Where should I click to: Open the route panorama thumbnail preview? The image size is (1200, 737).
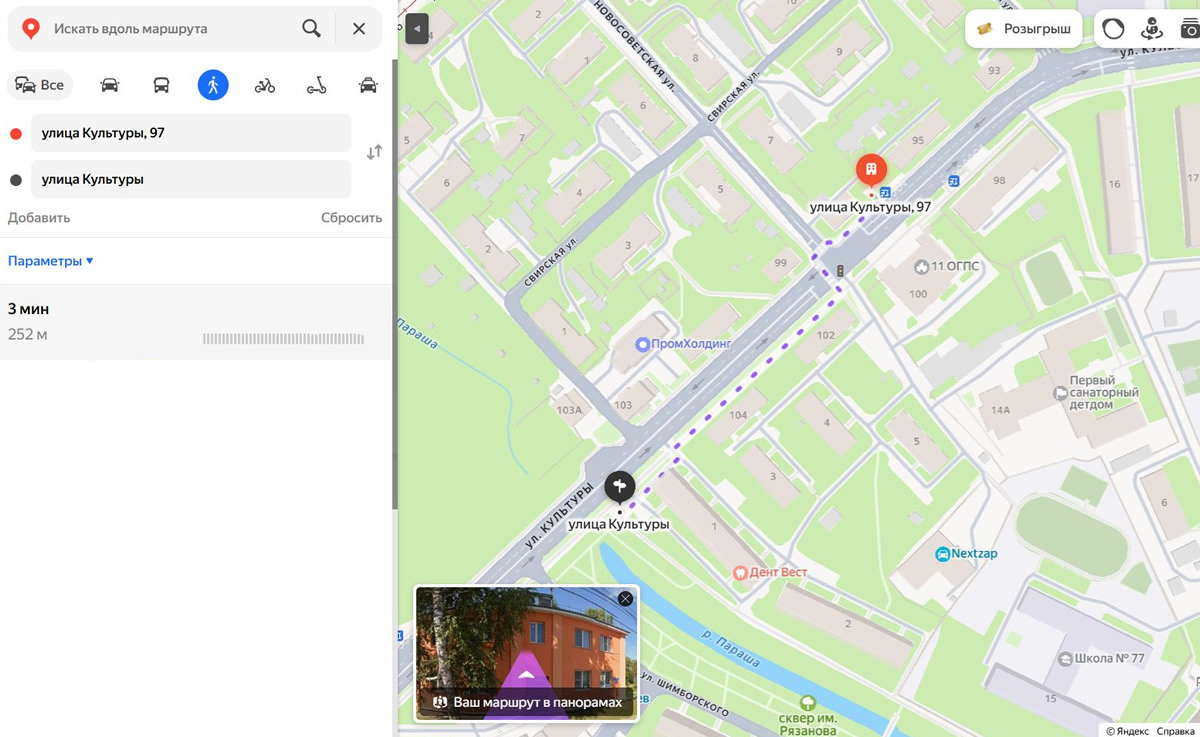(526, 650)
